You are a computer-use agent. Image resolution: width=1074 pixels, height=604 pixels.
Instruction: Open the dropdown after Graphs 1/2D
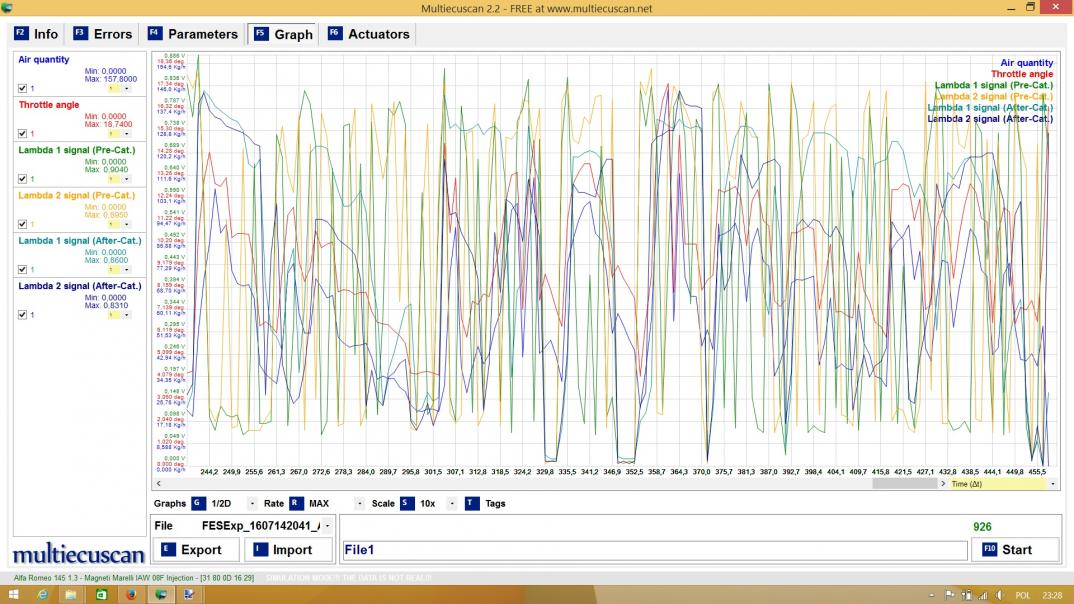(x=252, y=503)
